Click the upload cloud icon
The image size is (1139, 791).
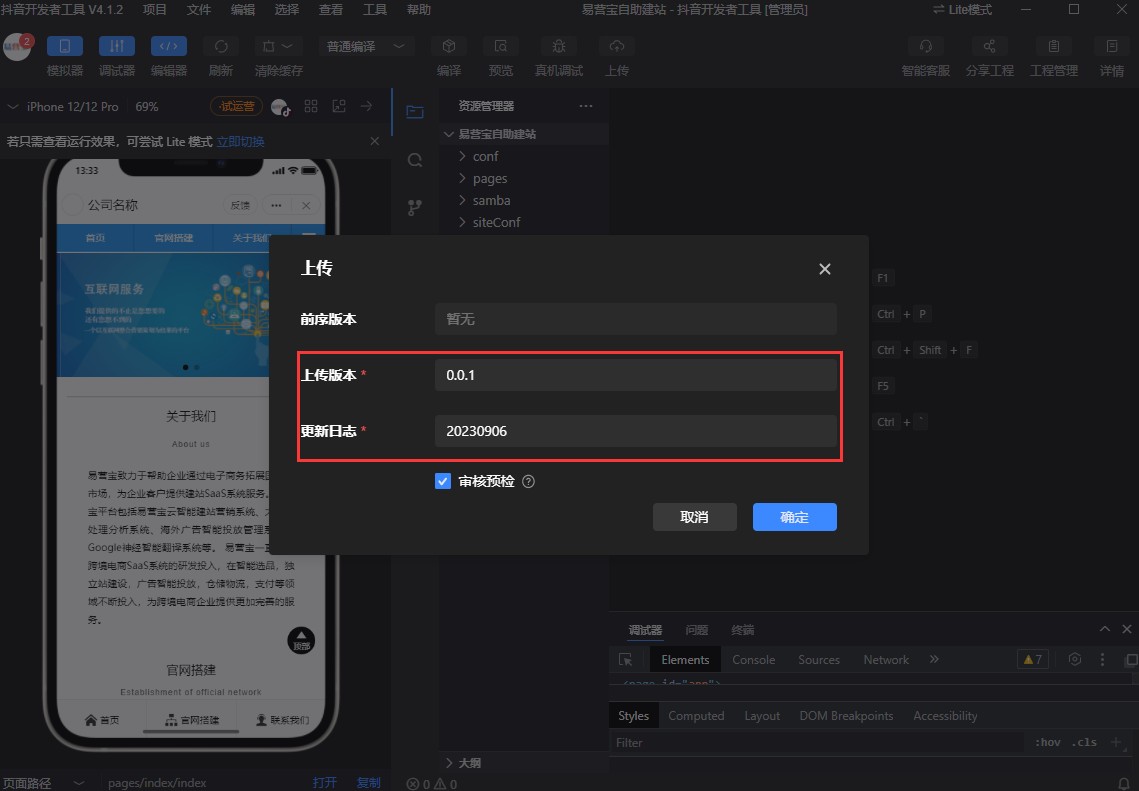coord(617,46)
